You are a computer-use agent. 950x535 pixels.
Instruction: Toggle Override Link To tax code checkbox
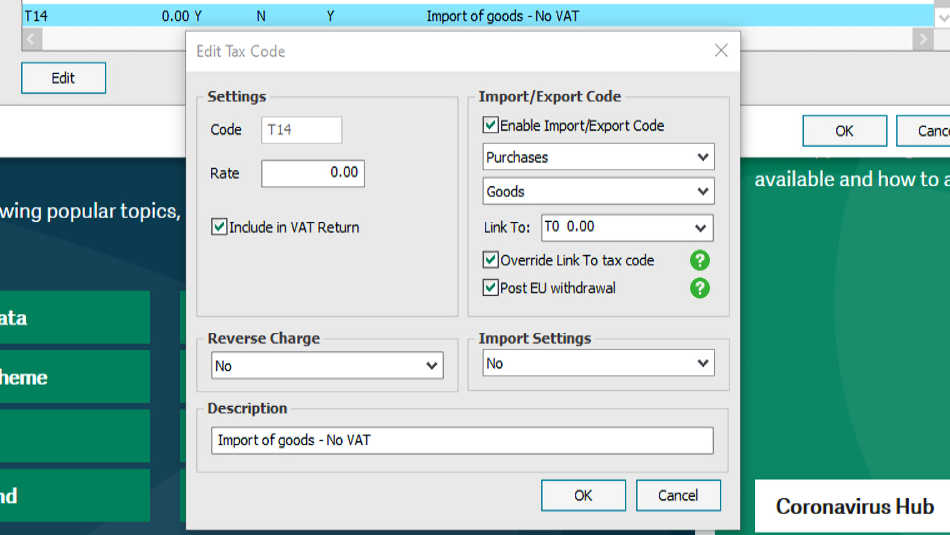tap(490, 260)
